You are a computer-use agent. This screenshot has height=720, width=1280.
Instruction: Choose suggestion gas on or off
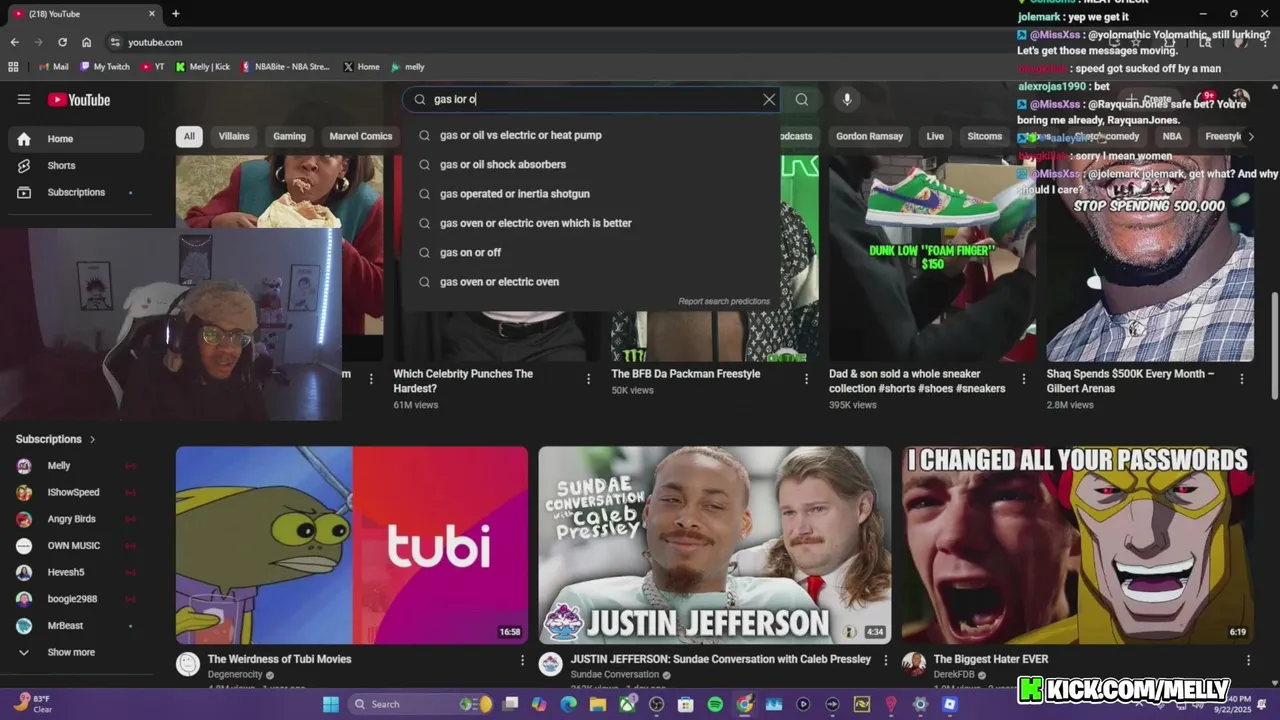pyautogui.click(x=590, y=252)
